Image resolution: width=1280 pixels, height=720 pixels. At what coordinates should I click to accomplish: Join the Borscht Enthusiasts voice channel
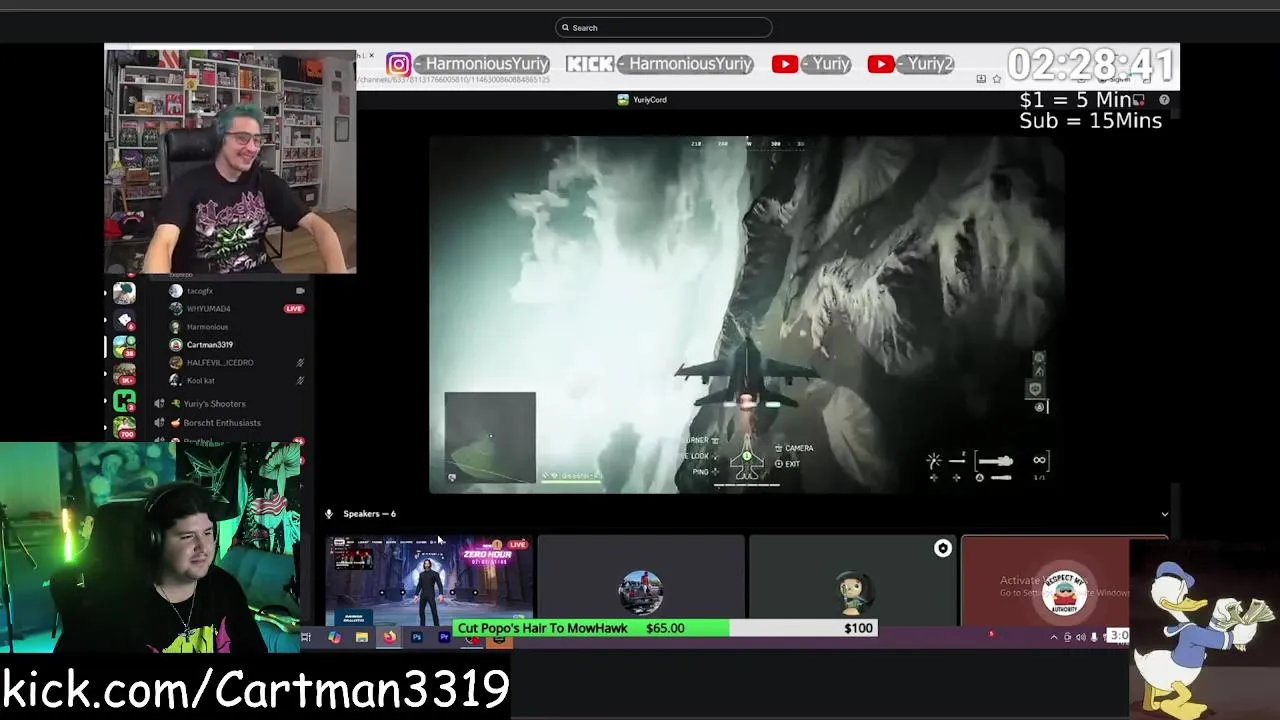222,423
